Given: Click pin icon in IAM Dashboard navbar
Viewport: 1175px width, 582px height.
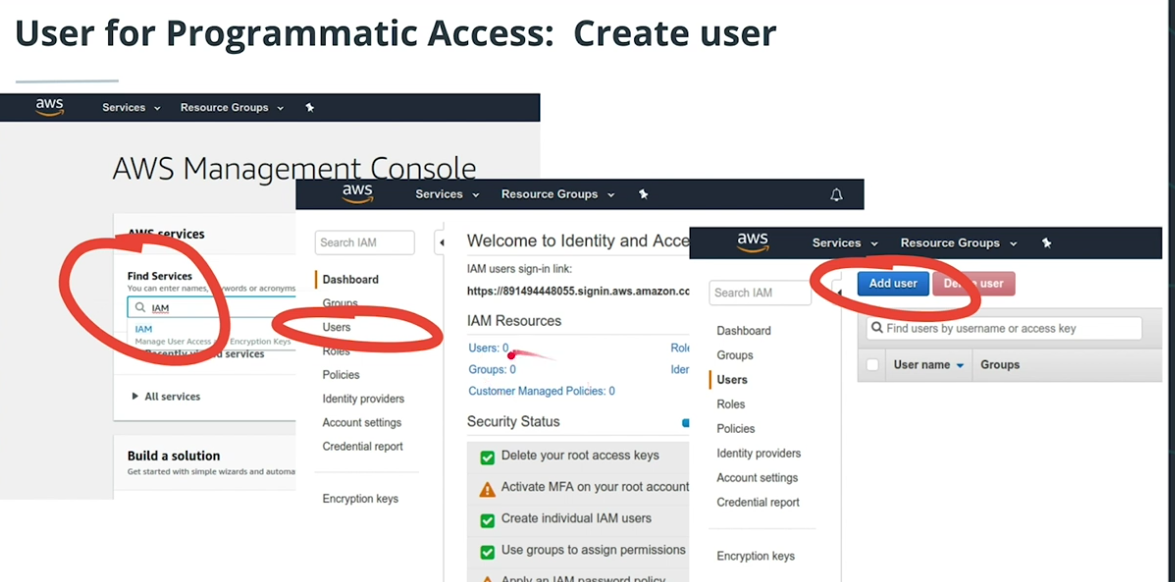Looking at the screenshot, I should pyautogui.click(x=643, y=194).
